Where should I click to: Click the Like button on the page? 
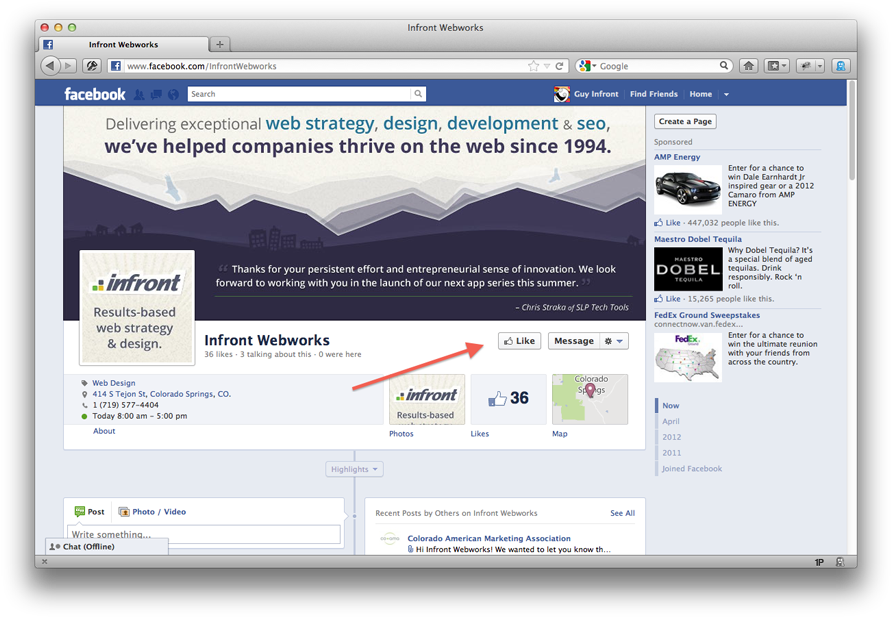[x=519, y=340]
